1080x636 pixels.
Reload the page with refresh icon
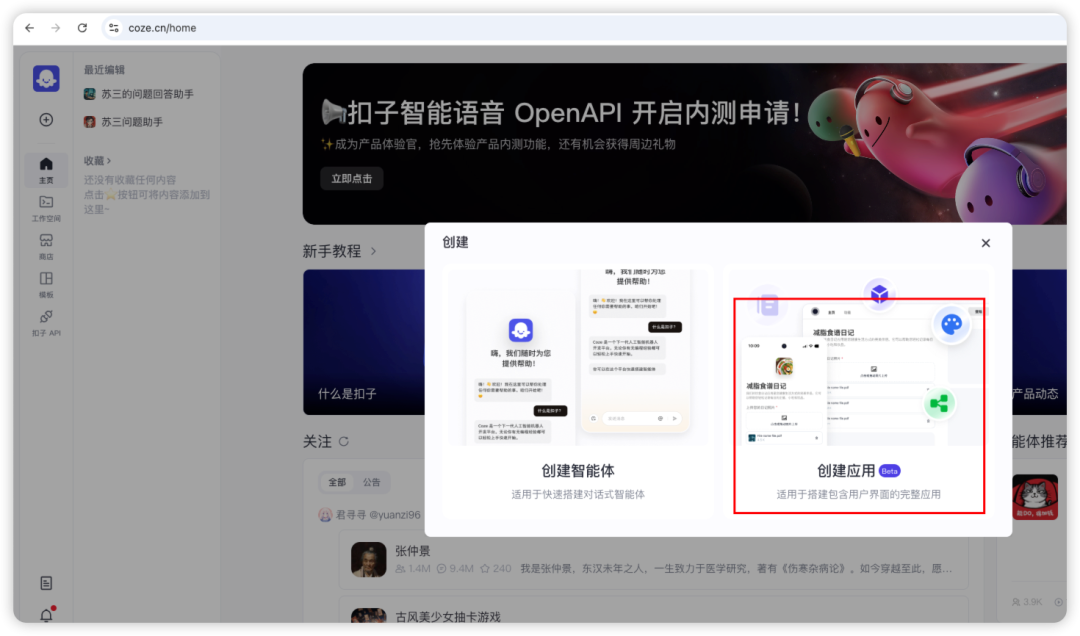(83, 28)
